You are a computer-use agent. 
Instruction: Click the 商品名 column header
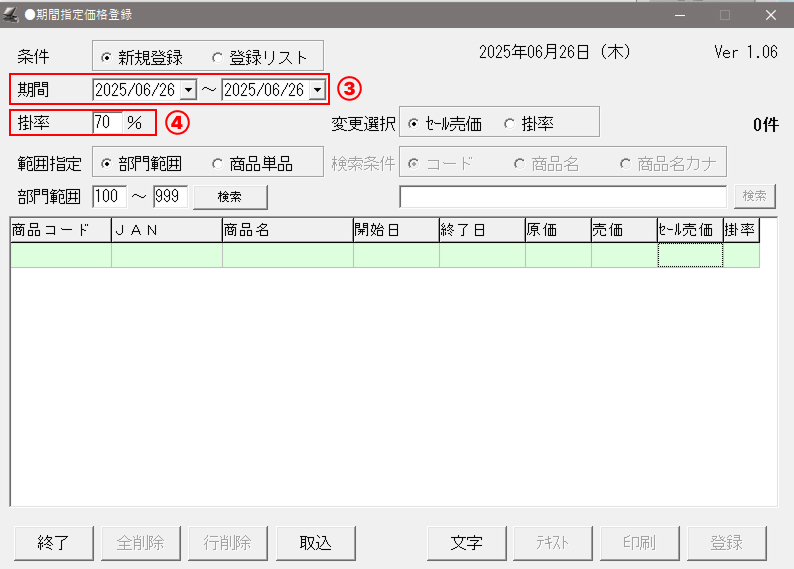[x=287, y=230]
